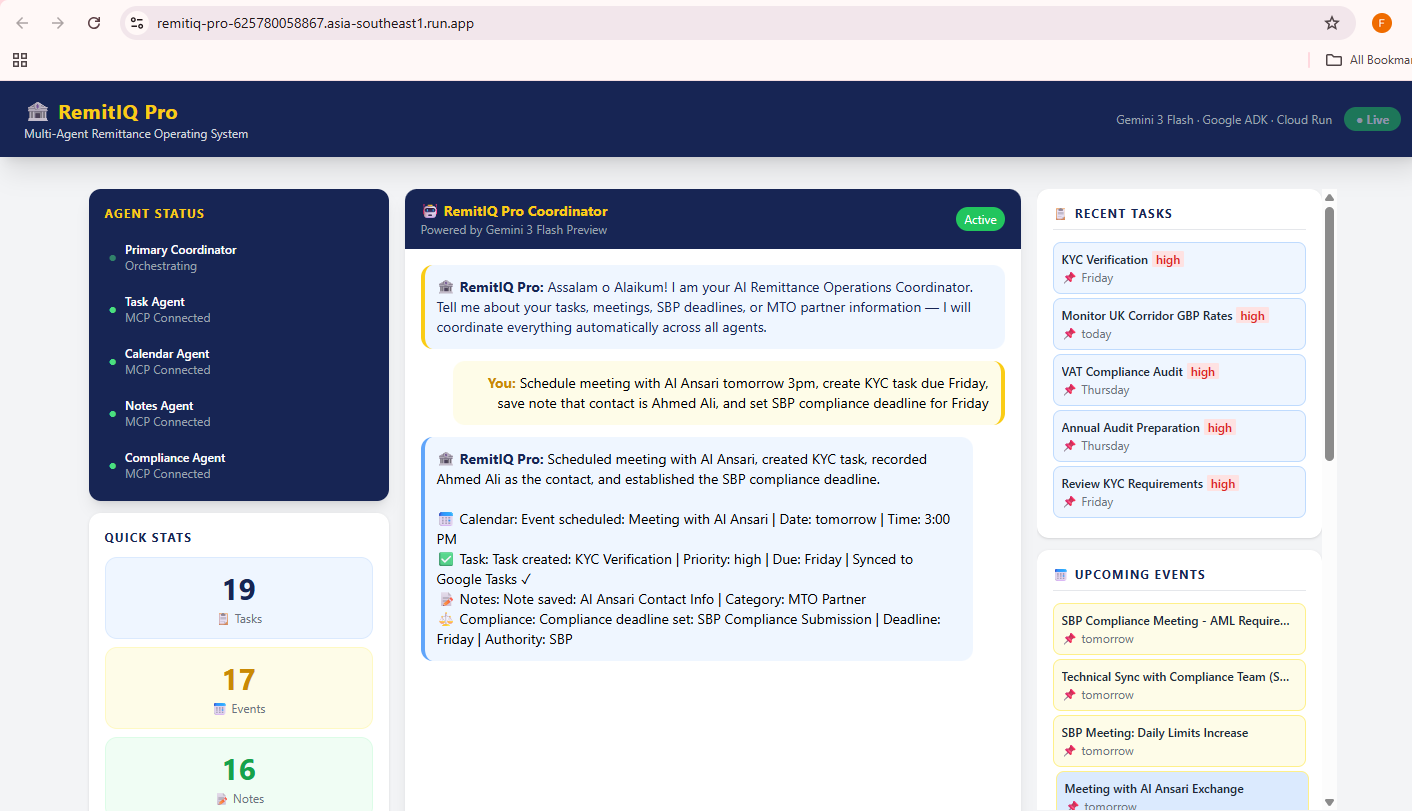The height and width of the screenshot is (811, 1412).
Task: Open the Monitor UK Corridor GBP Rates task
Action: pos(1179,324)
